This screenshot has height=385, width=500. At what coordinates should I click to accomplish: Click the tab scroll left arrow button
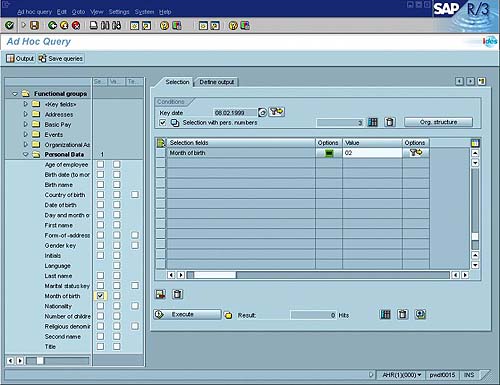coord(460,81)
